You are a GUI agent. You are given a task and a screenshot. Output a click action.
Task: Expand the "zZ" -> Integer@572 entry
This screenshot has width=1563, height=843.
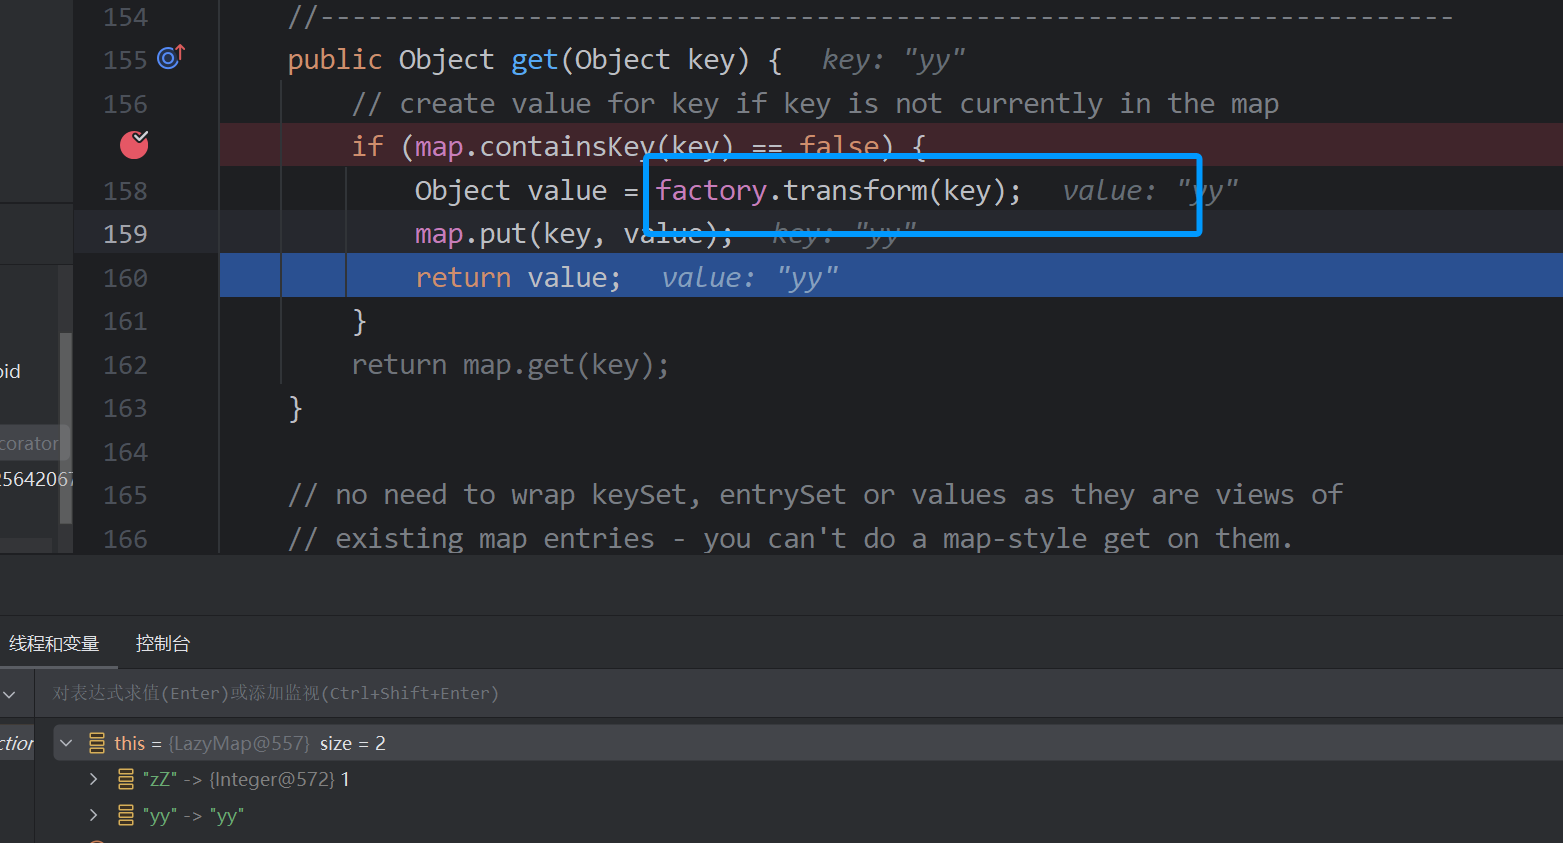(x=94, y=779)
